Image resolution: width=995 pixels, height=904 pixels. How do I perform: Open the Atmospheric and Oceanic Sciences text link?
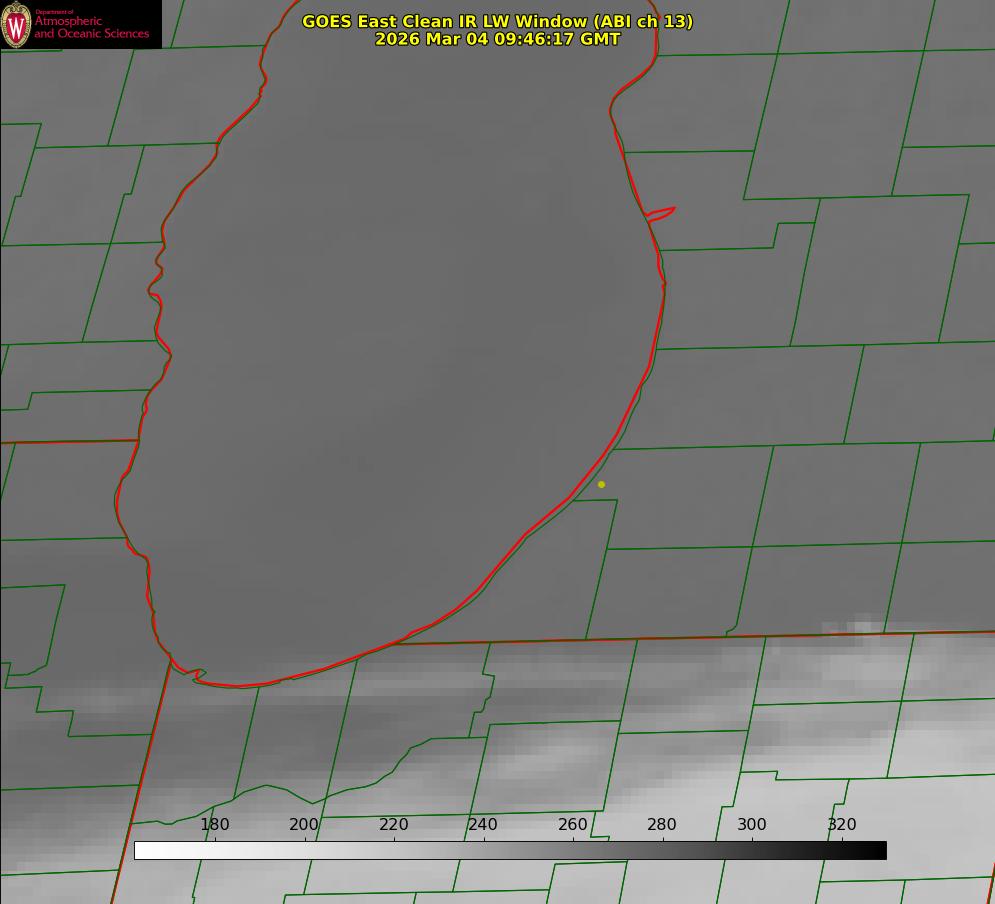(92, 28)
